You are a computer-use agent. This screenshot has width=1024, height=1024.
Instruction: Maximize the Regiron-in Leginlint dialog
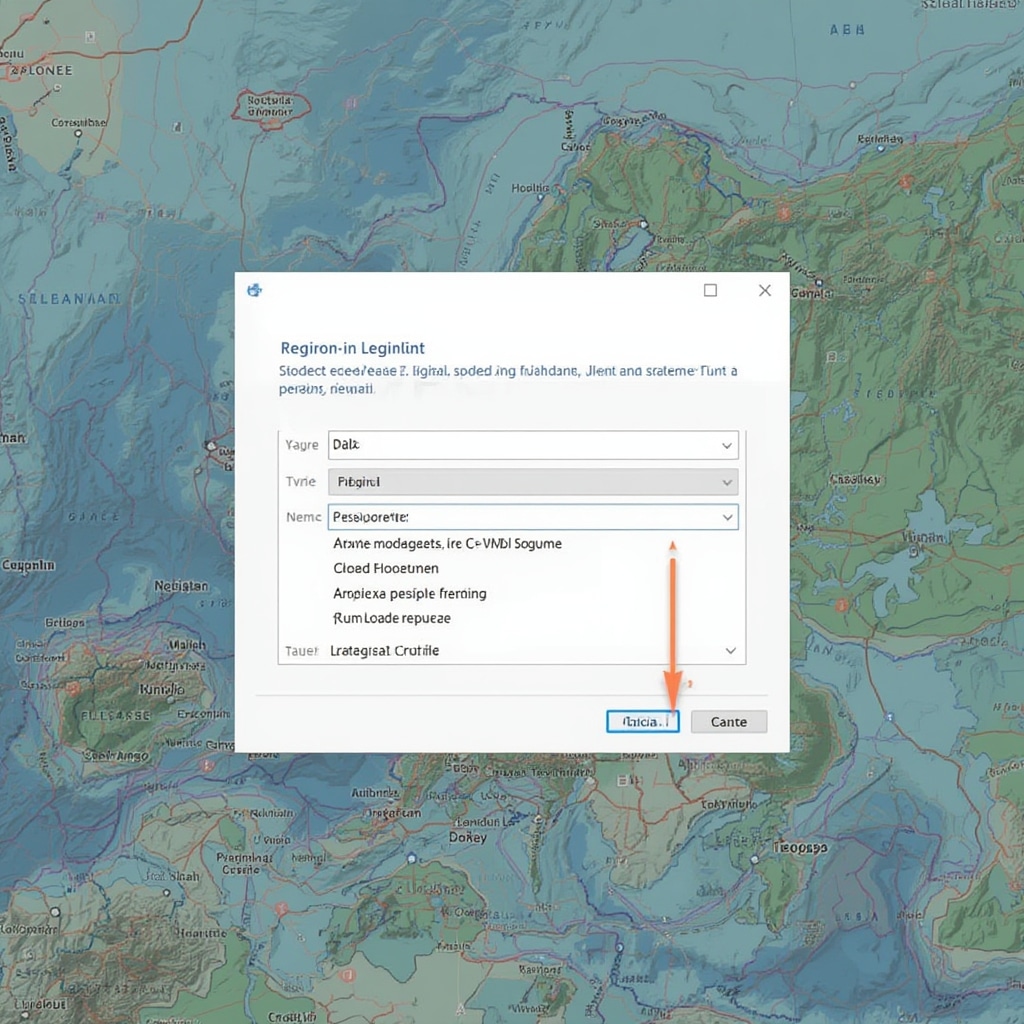710,290
